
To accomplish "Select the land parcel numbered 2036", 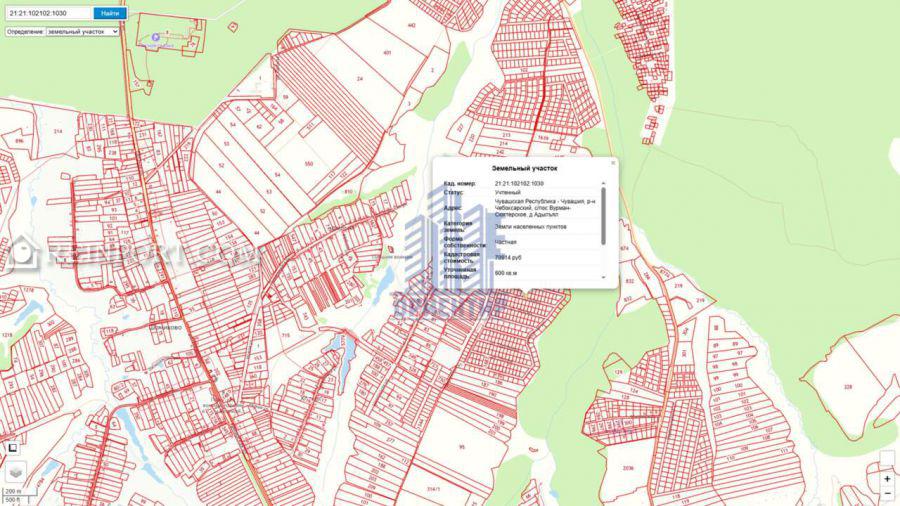I will point(627,468).
